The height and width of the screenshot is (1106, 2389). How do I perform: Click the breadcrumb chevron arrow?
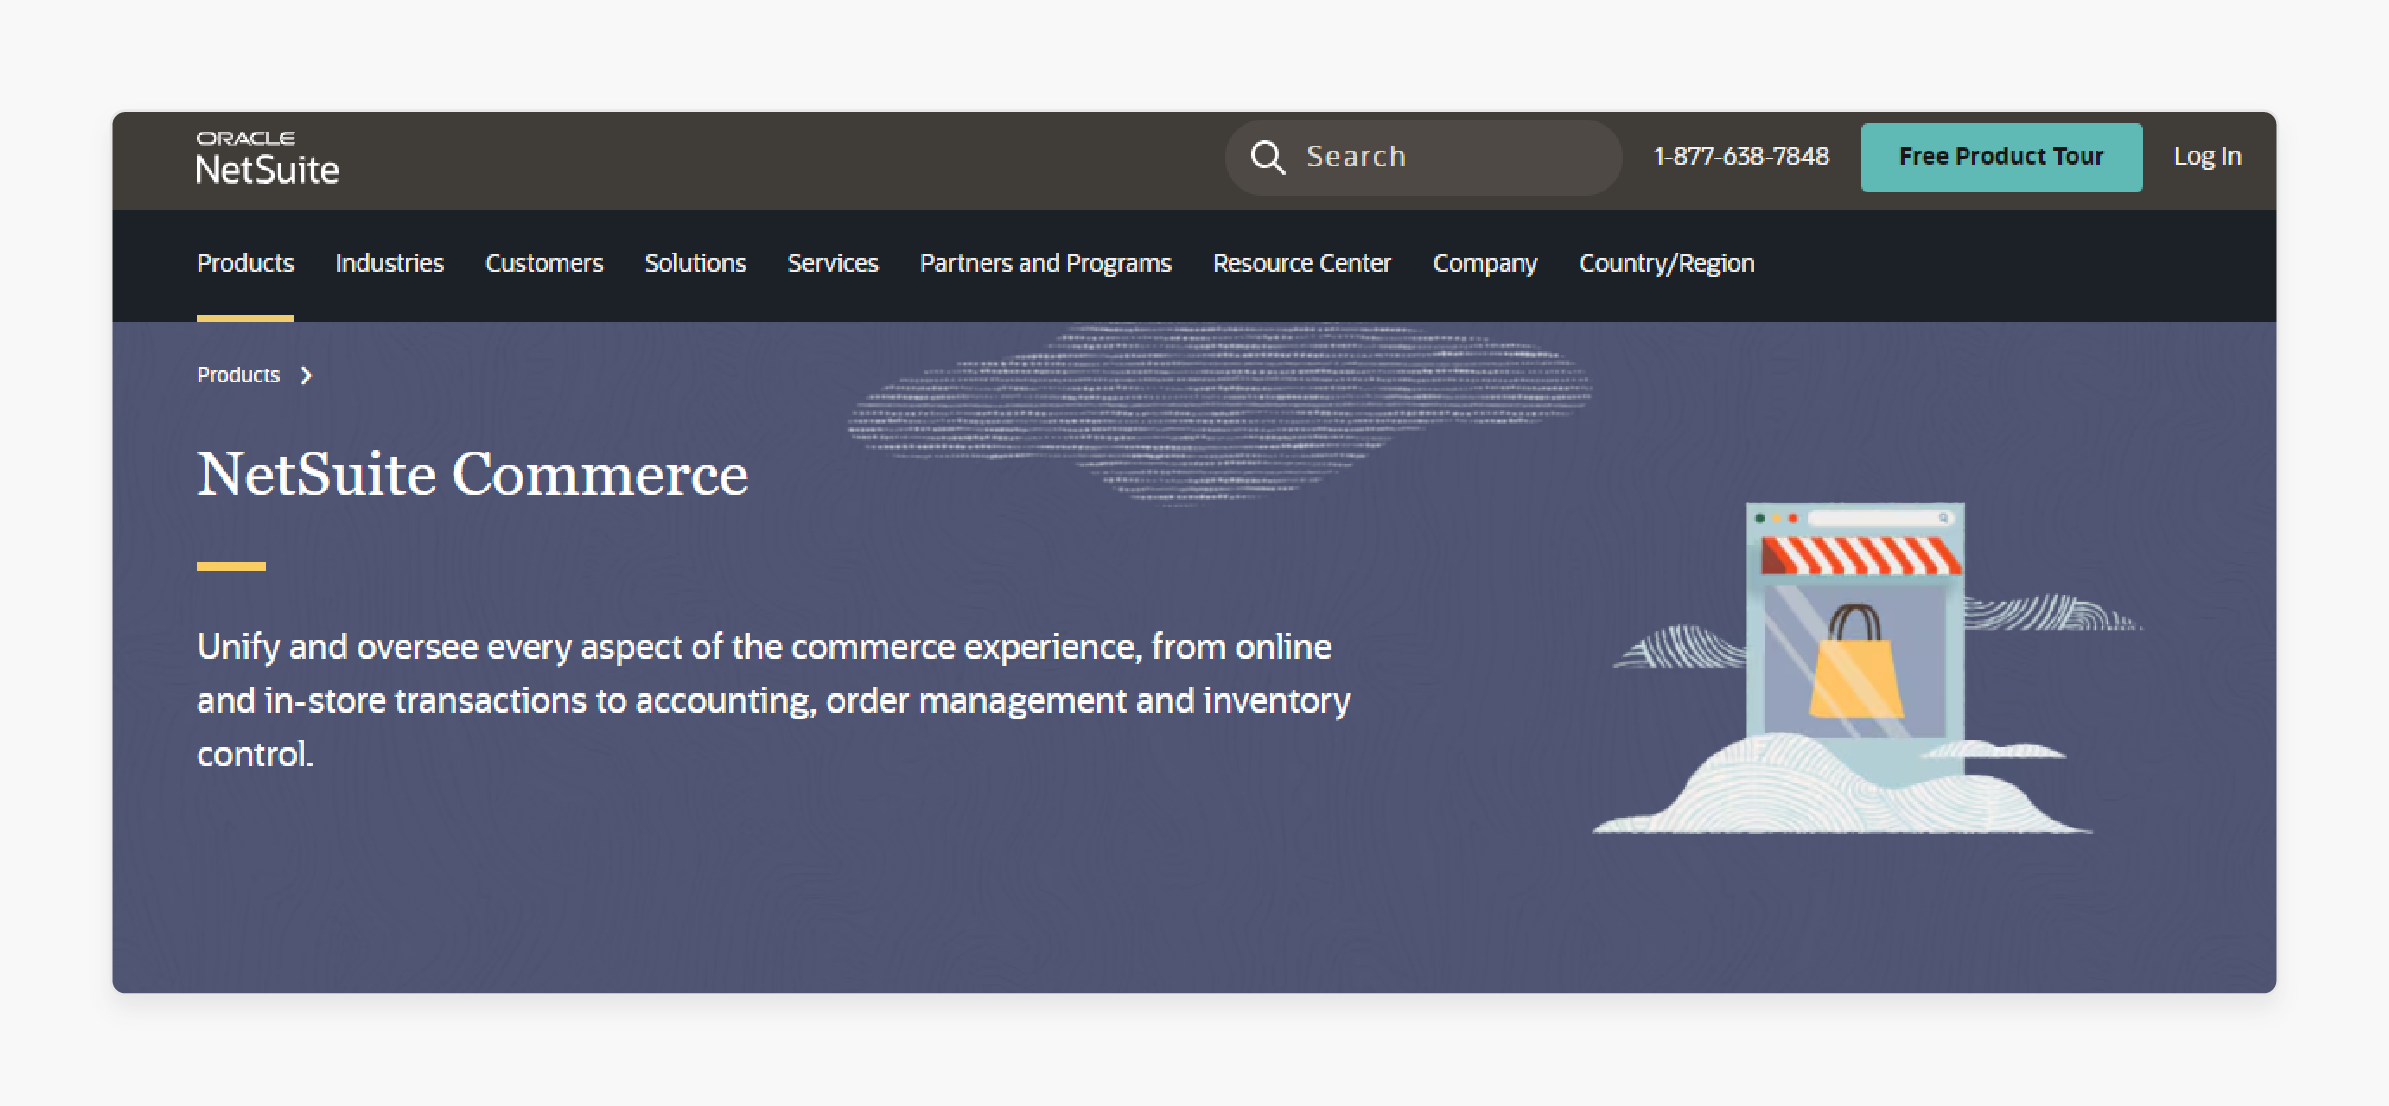click(306, 375)
